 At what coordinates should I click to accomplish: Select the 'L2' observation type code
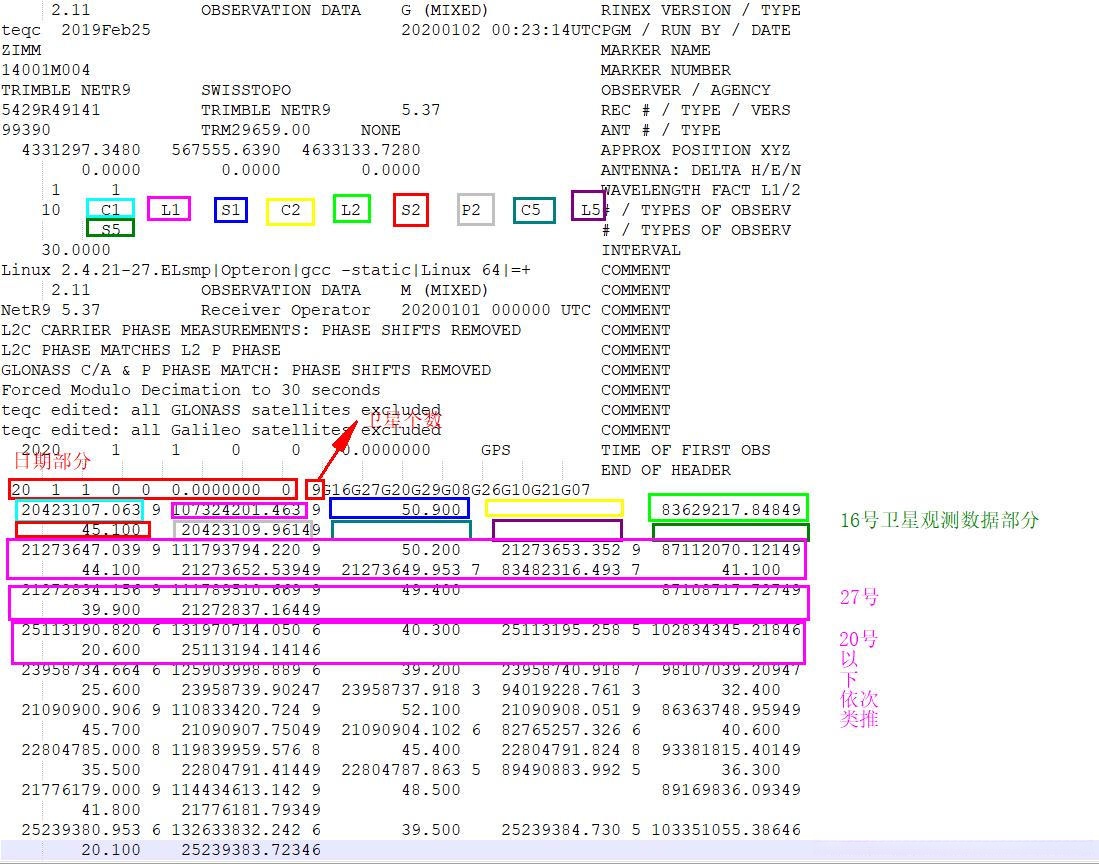(x=350, y=210)
